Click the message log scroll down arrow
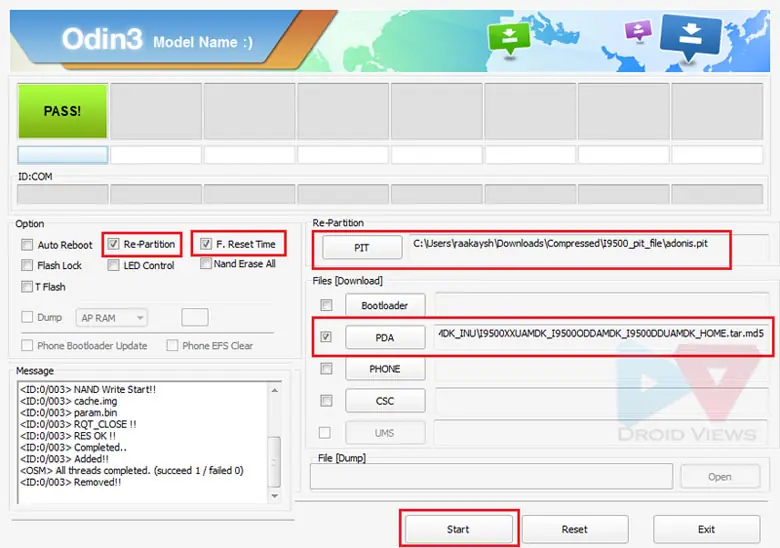Viewport: 780px width, 548px height. point(275,496)
